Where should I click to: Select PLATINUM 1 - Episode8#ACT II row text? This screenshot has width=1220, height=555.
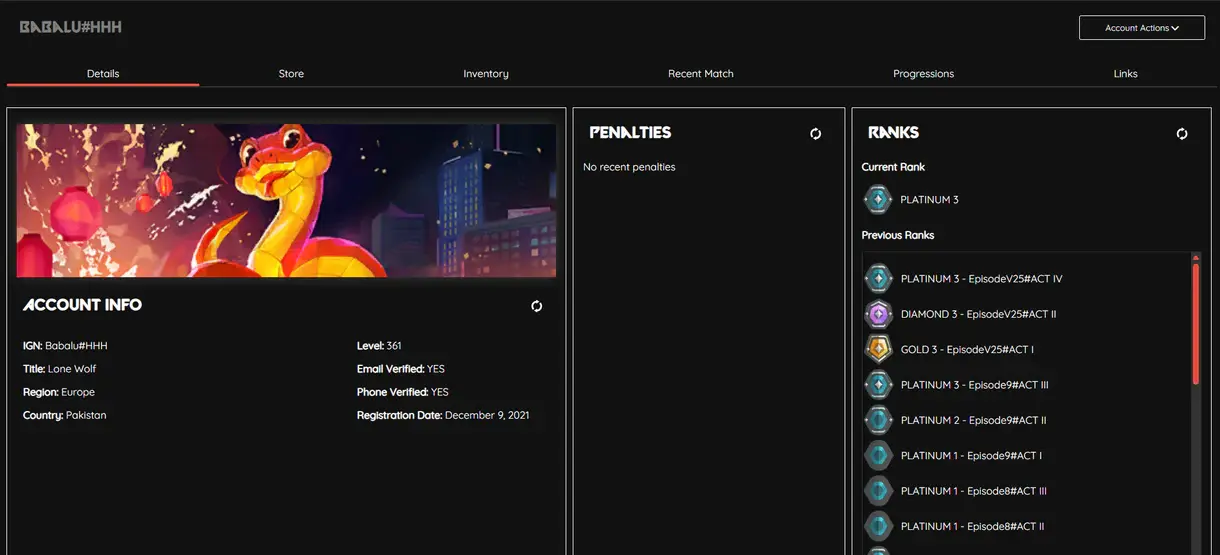click(x=973, y=527)
